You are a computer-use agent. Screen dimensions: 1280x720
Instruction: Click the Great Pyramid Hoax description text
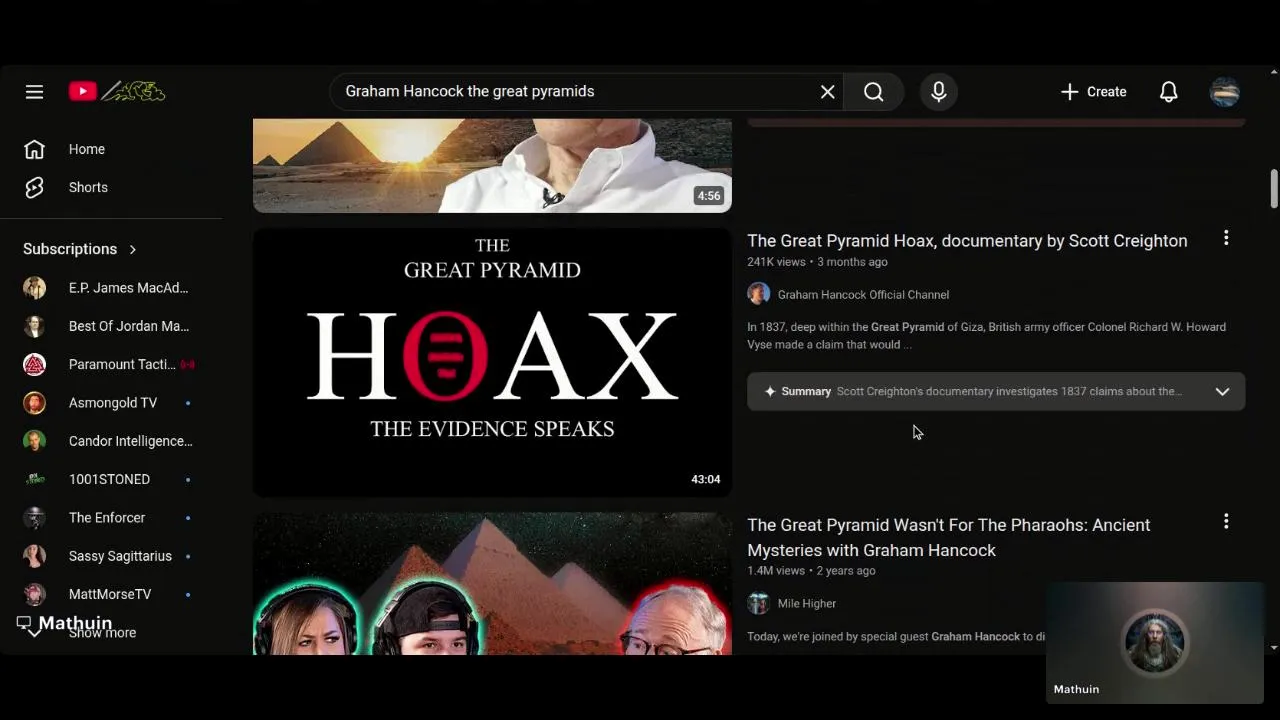tap(986, 336)
